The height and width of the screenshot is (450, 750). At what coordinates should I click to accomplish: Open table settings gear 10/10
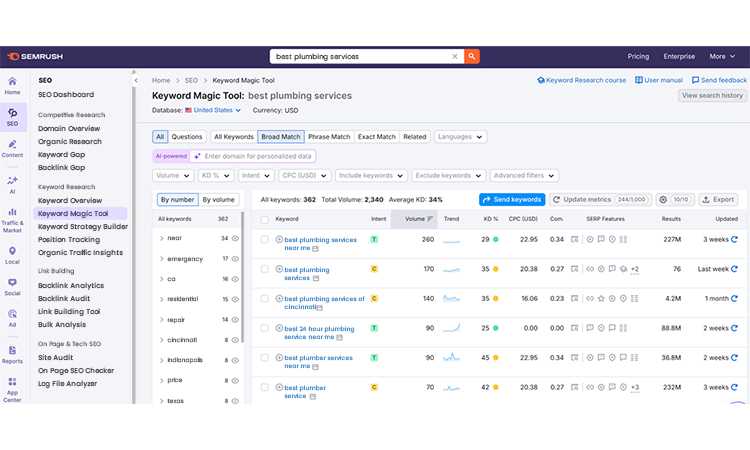pos(675,199)
